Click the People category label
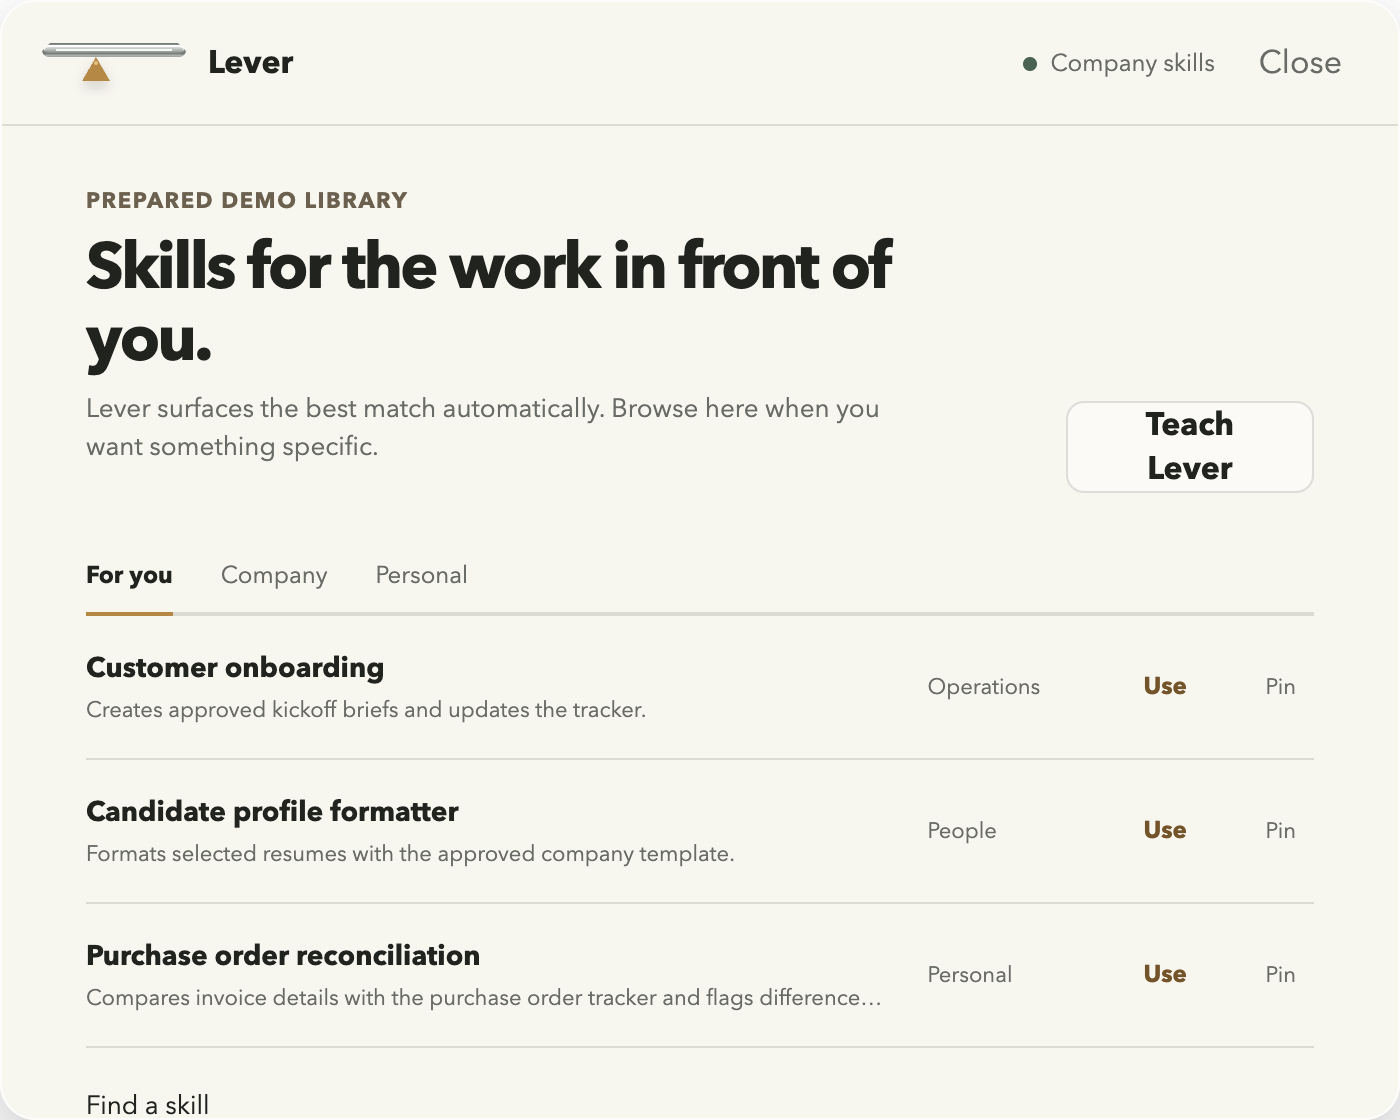Viewport: 1400px width, 1120px height. [x=962, y=830]
